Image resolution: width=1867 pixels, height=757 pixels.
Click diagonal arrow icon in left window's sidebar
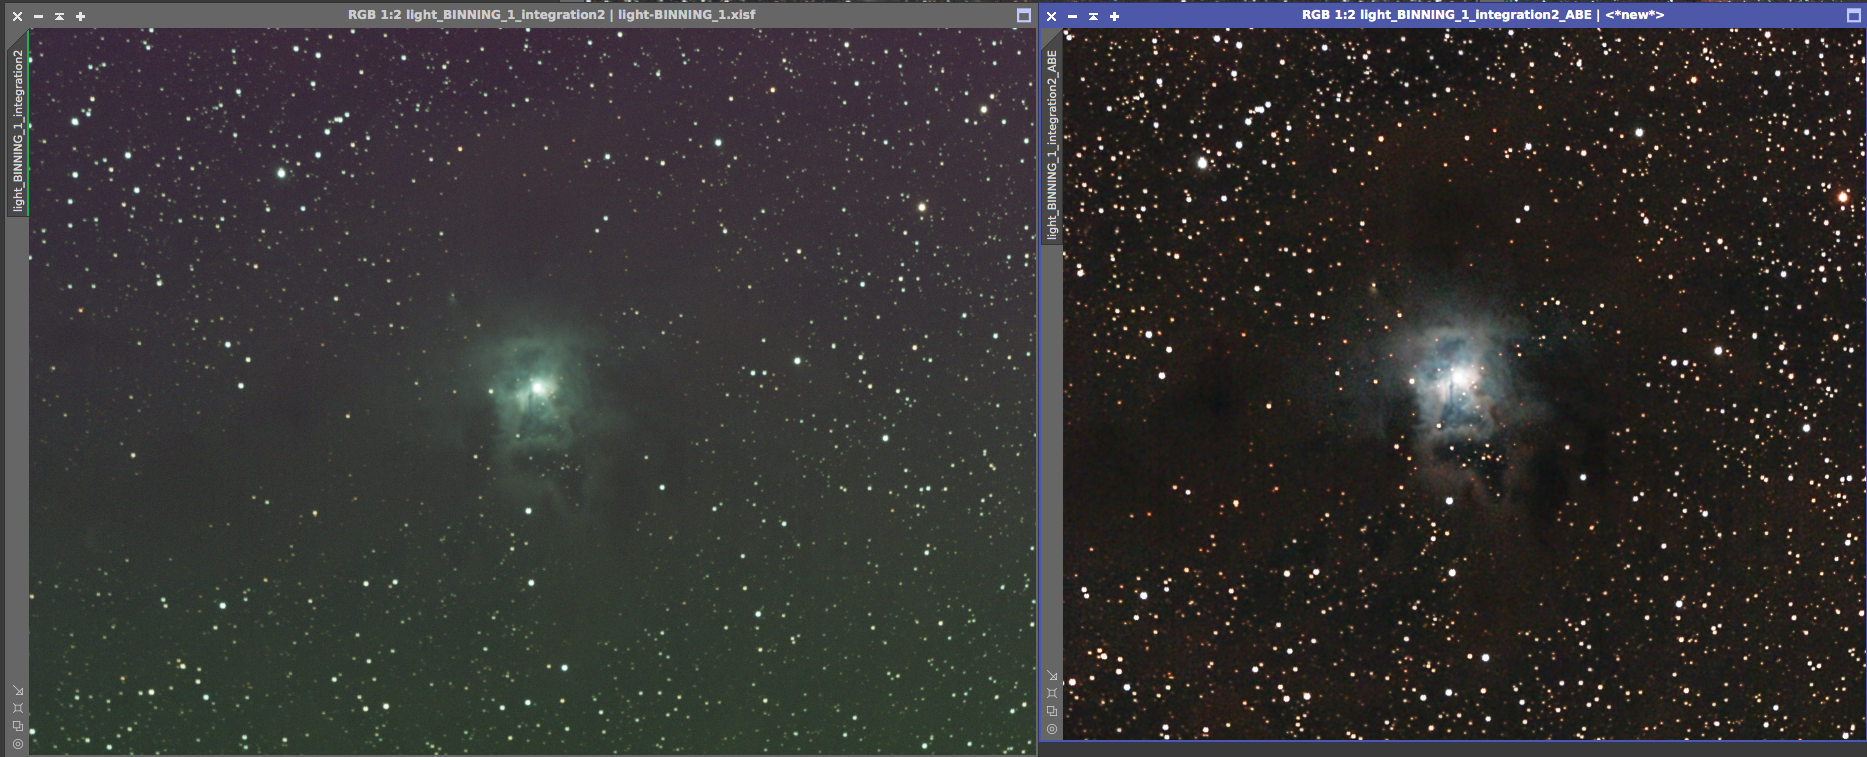[18, 691]
